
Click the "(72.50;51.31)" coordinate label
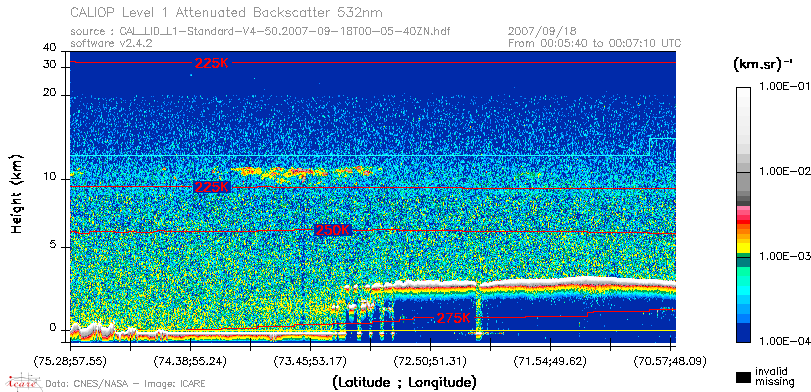(x=430, y=361)
